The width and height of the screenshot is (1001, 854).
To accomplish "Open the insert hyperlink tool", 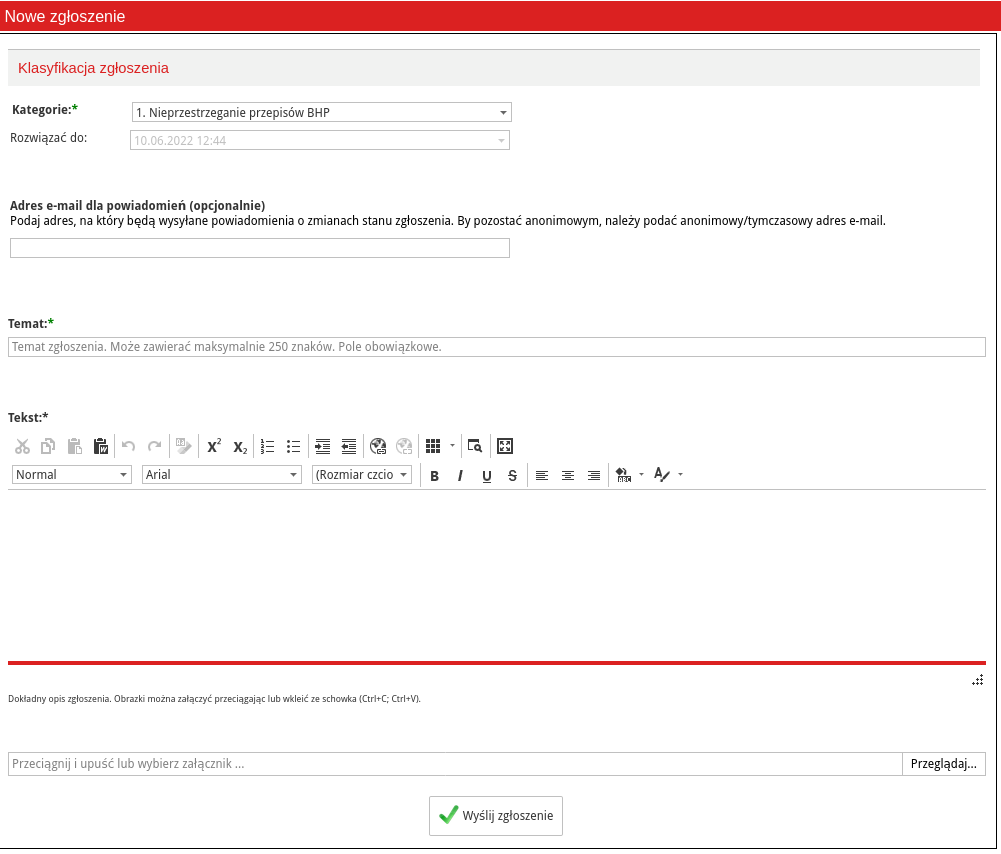I will coord(378,447).
